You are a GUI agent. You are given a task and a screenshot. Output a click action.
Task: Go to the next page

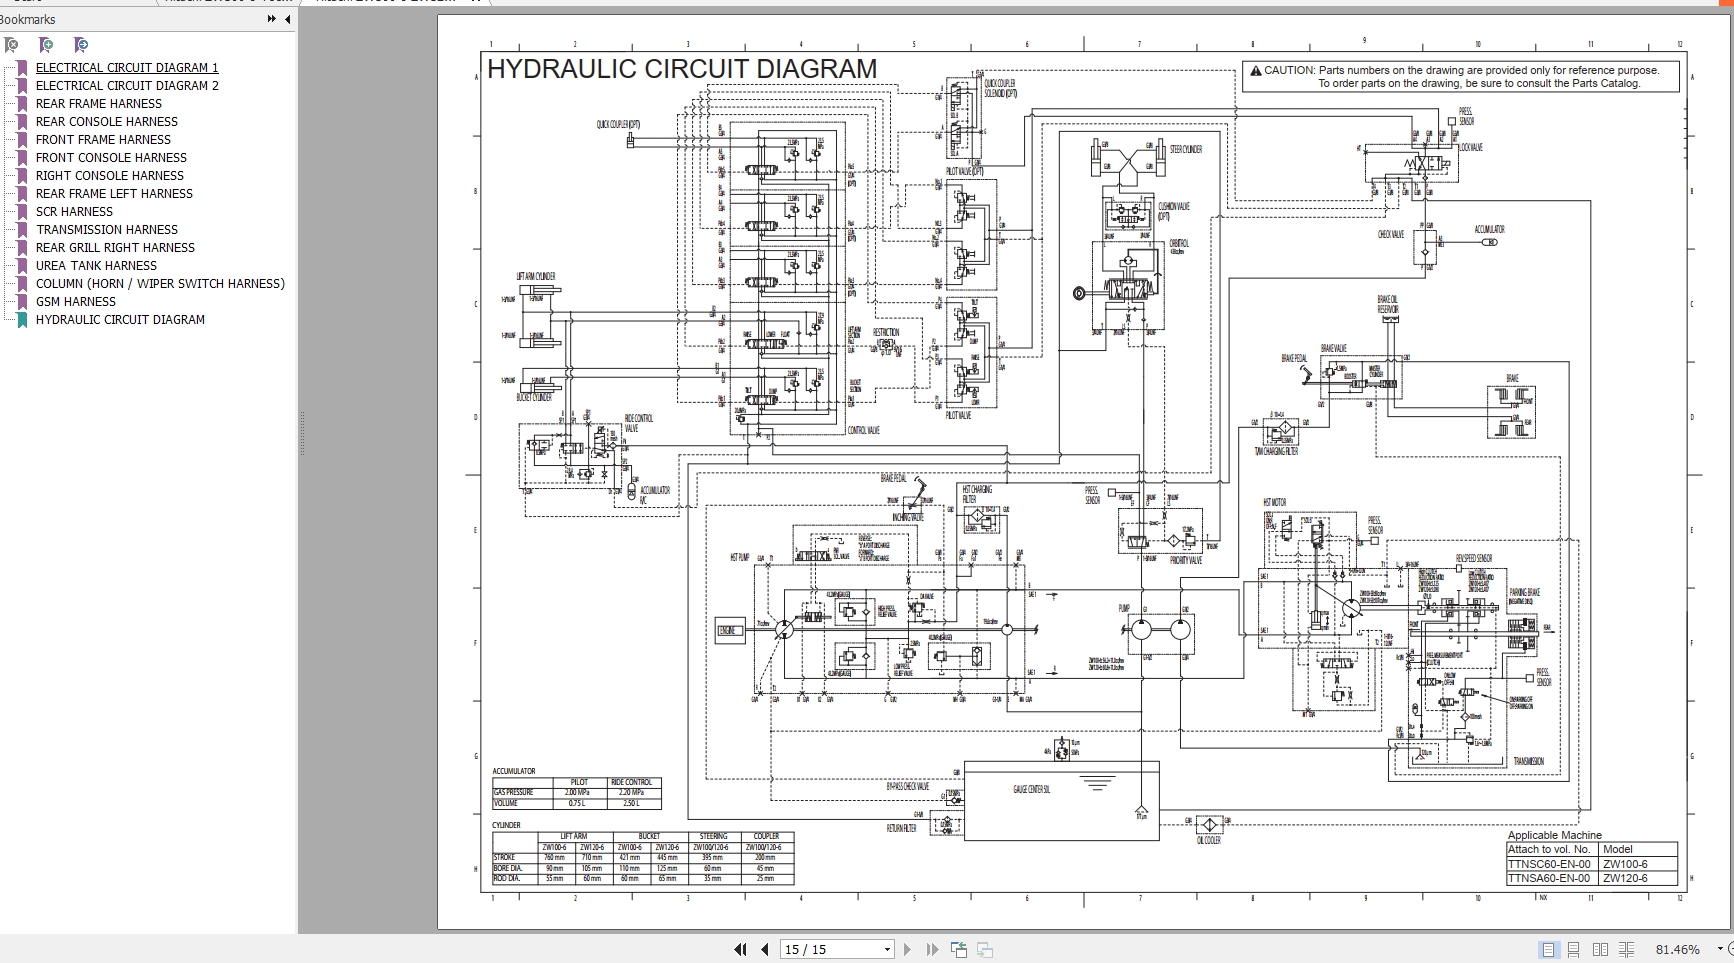click(907, 949)
